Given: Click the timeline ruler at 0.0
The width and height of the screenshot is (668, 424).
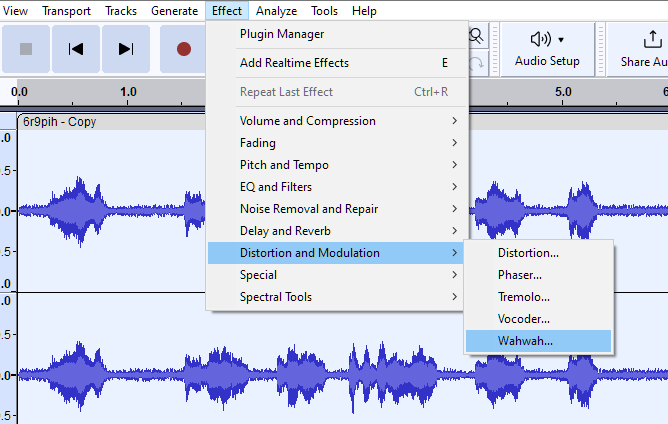Looking at the screenshot, I should click(x=19, y=92).
